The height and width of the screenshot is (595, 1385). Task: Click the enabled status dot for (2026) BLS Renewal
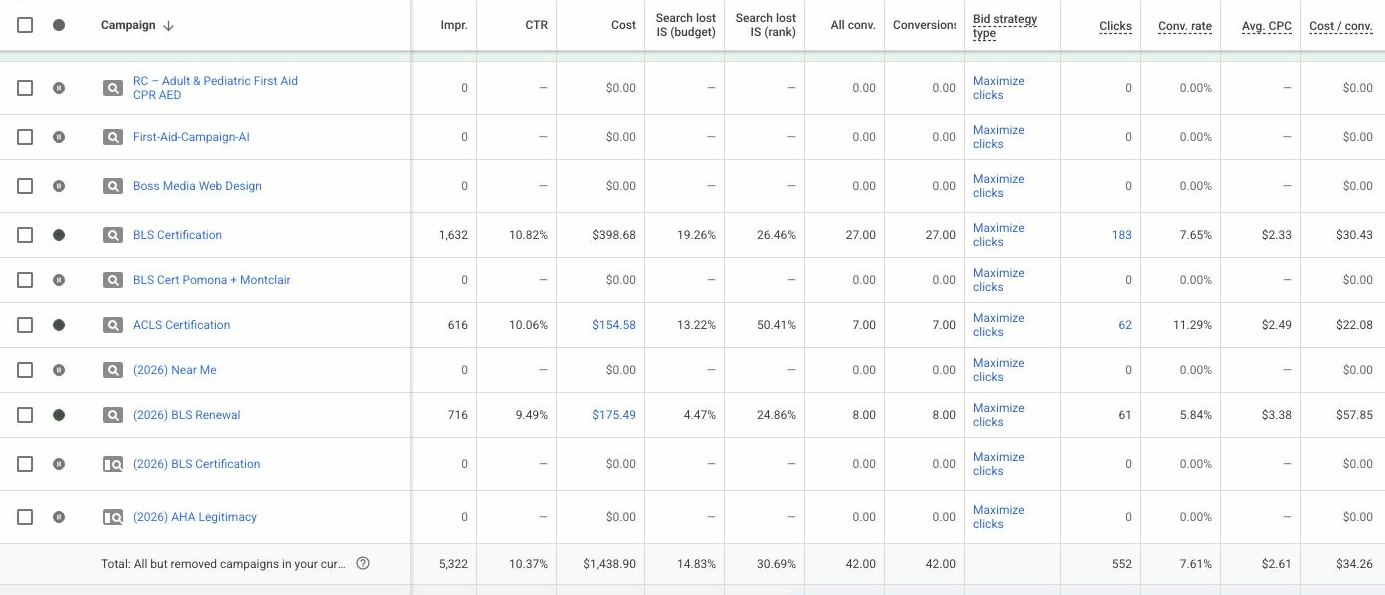click(x=59, y=415)
